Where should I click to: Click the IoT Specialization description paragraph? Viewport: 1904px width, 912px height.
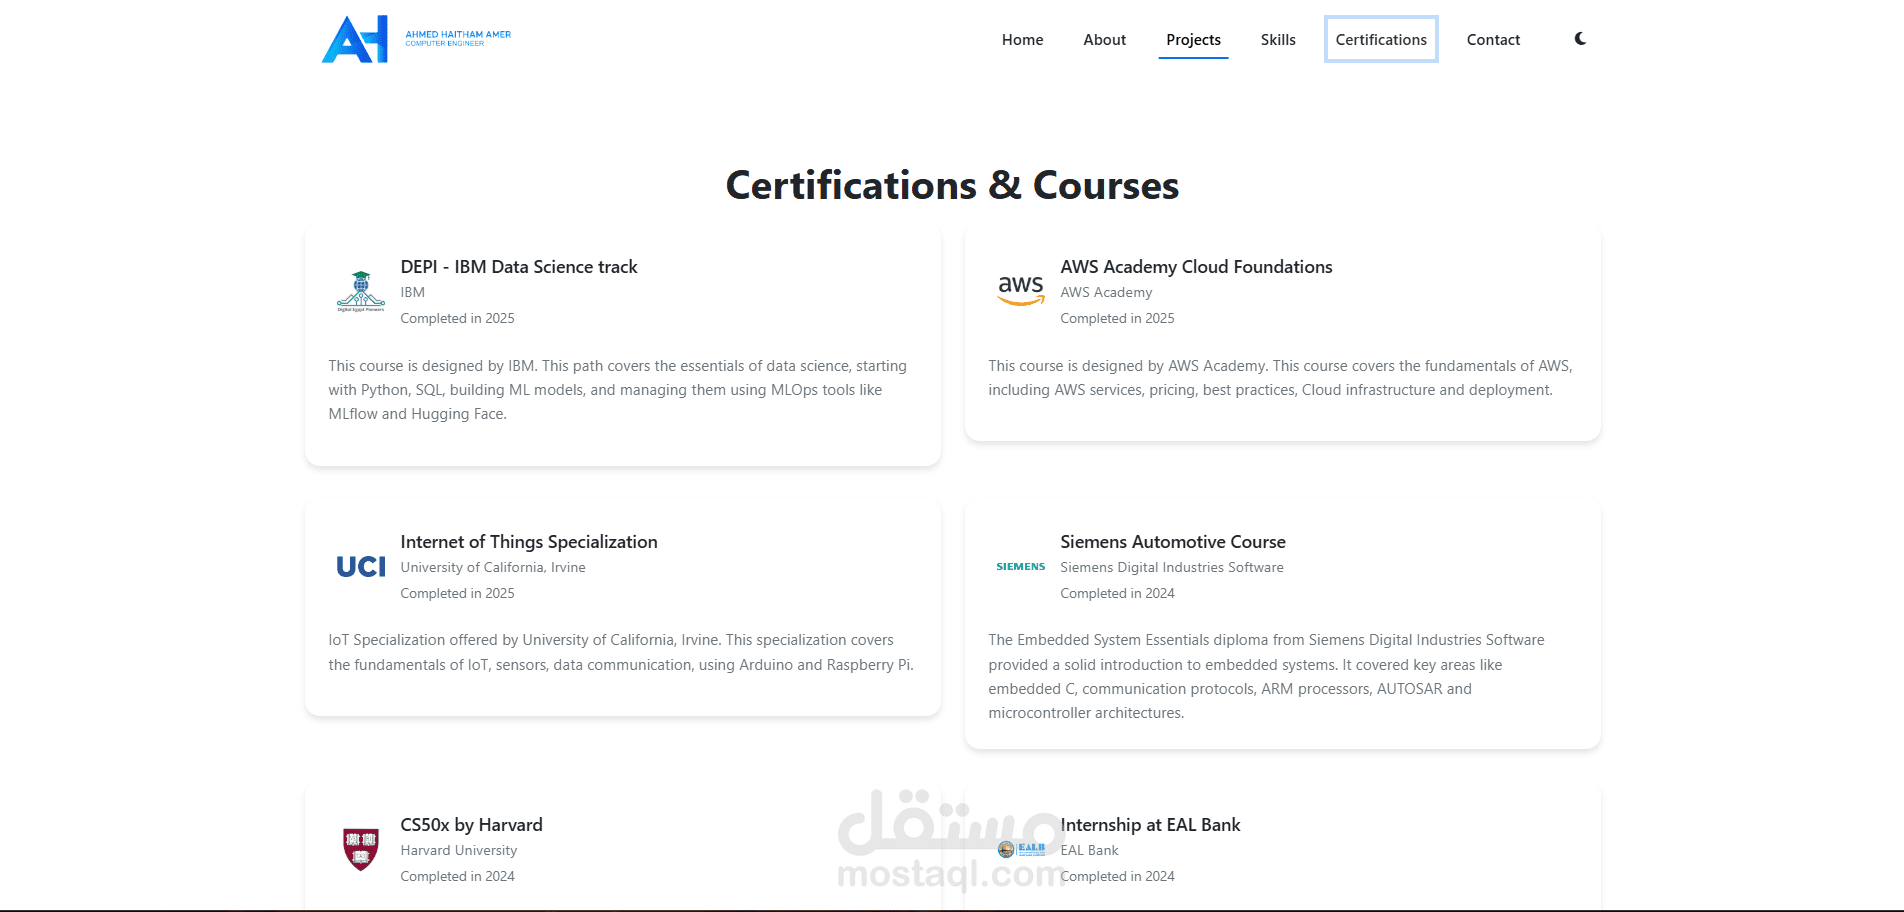point(621,652)
